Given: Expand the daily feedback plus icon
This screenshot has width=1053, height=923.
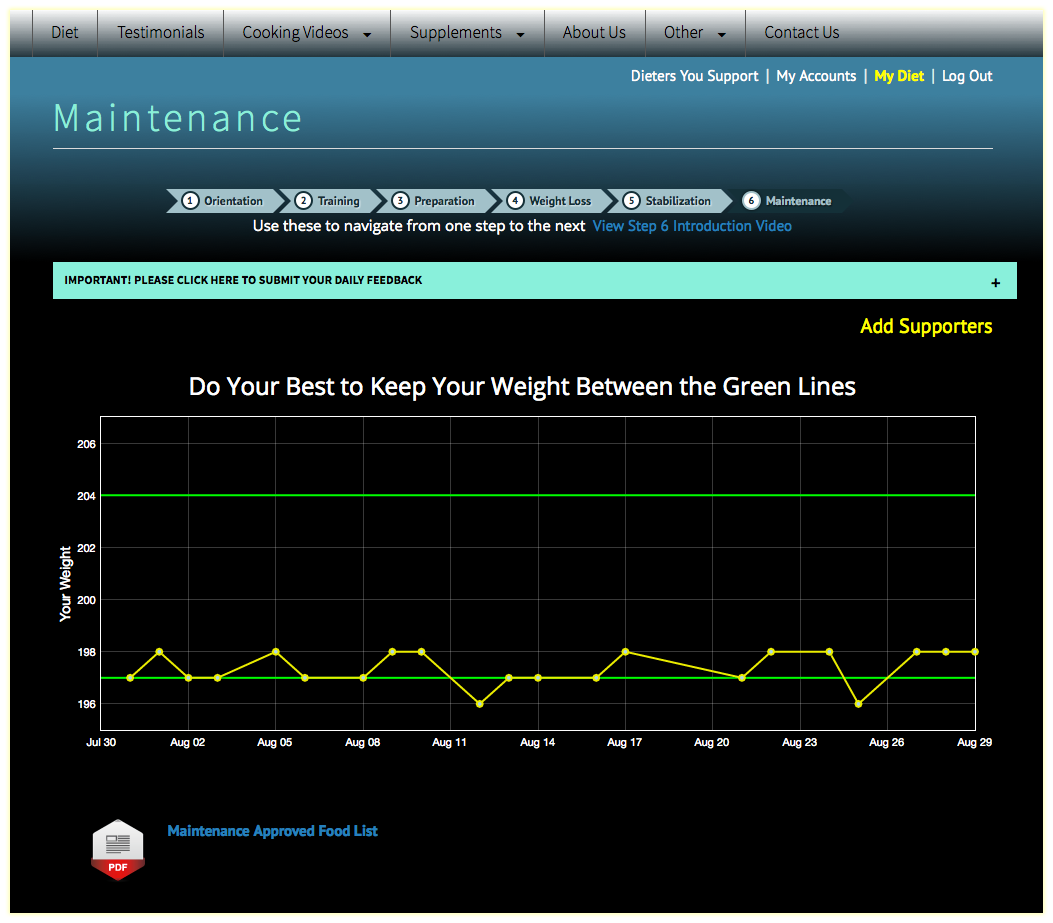Looking at the screenshot, I should tap(995, 283).
